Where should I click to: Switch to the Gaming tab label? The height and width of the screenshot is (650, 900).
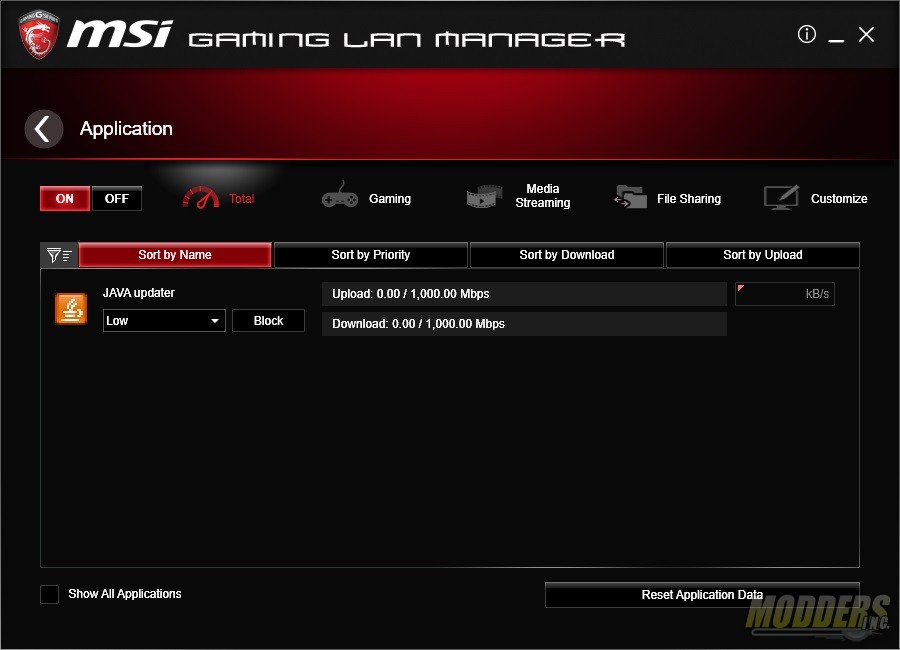tap(390, 199)
